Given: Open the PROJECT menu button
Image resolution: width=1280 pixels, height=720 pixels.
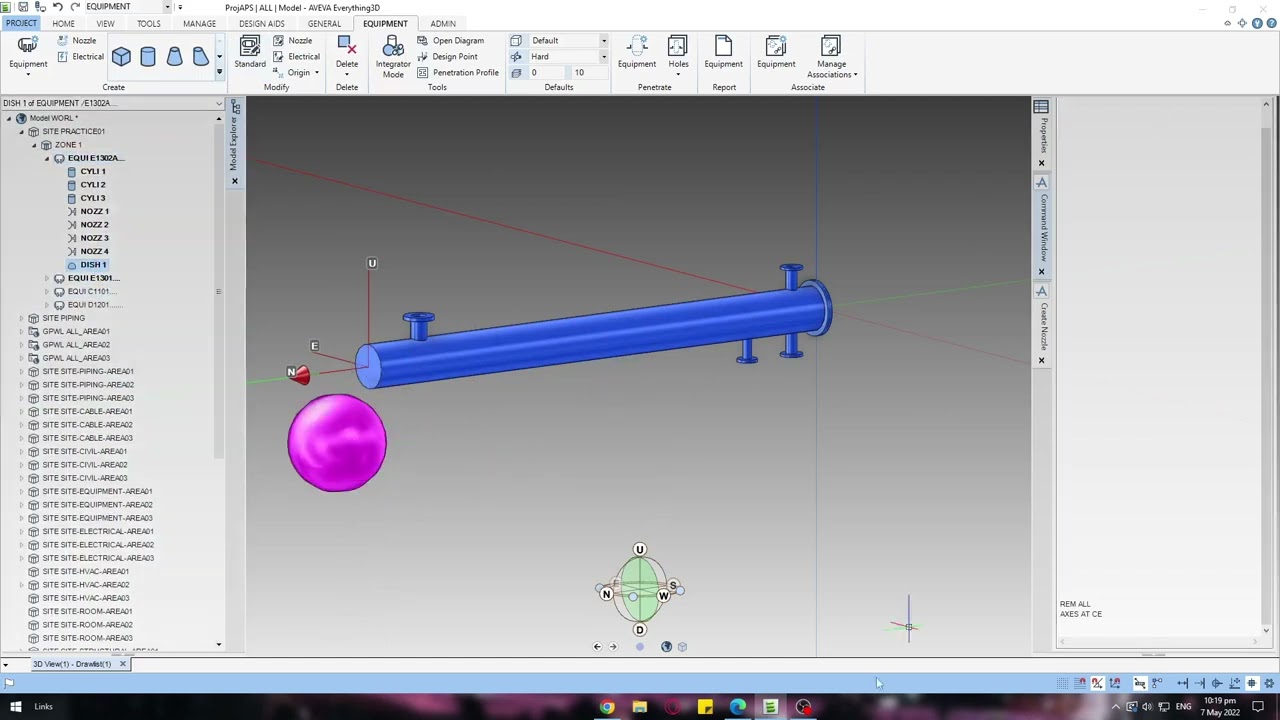Looking at the screenshot, I should (x=20, y=23).
